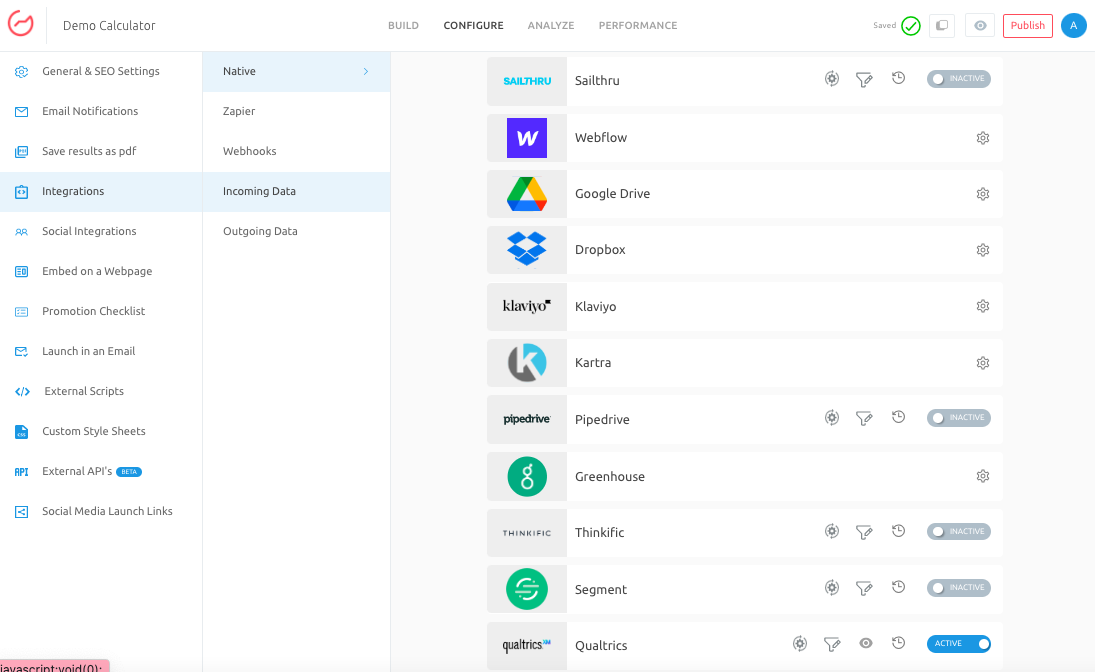Open Thinkific filter-edit icon

click(865, 532)
